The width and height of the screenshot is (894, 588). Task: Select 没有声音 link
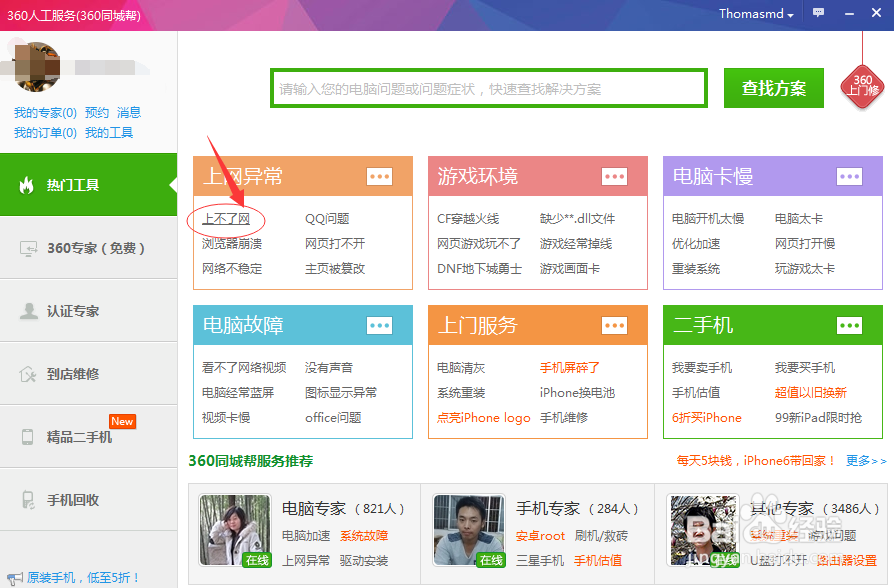[329, 368]
